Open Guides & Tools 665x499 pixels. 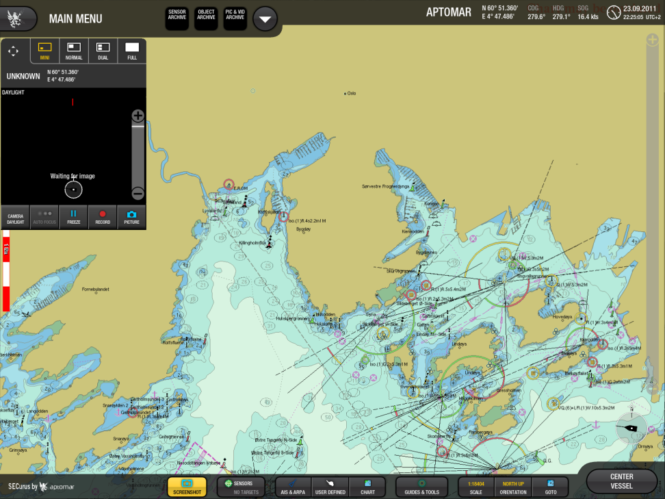[x=422, y=487]
